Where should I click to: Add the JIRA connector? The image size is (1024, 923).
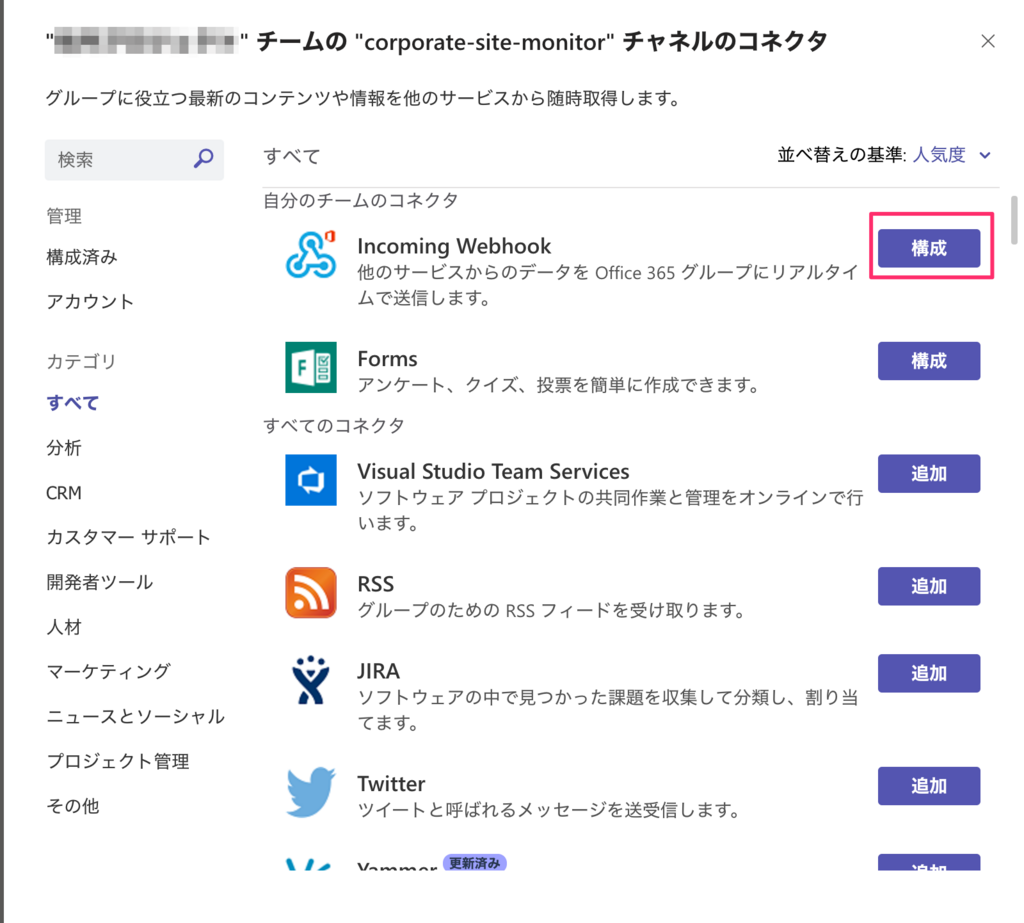929,673
